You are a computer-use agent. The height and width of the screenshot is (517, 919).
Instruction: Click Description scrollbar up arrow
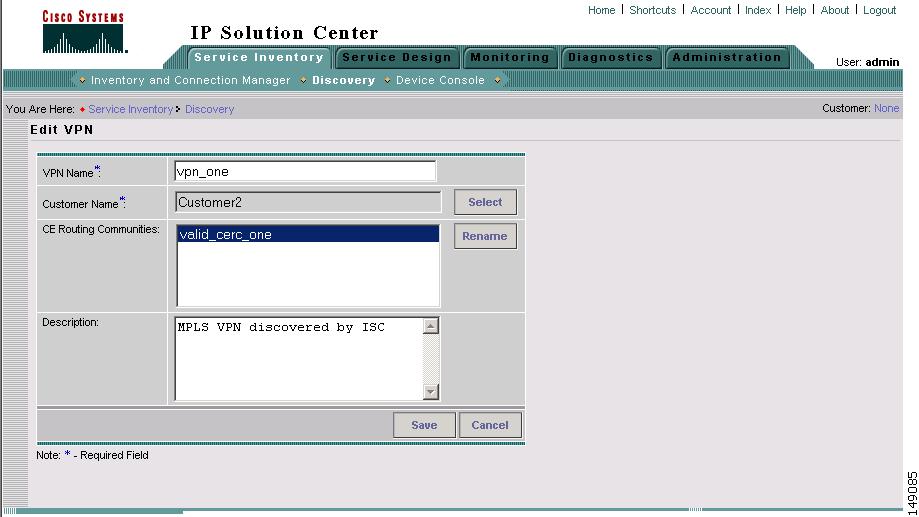[x=431, y=326]
